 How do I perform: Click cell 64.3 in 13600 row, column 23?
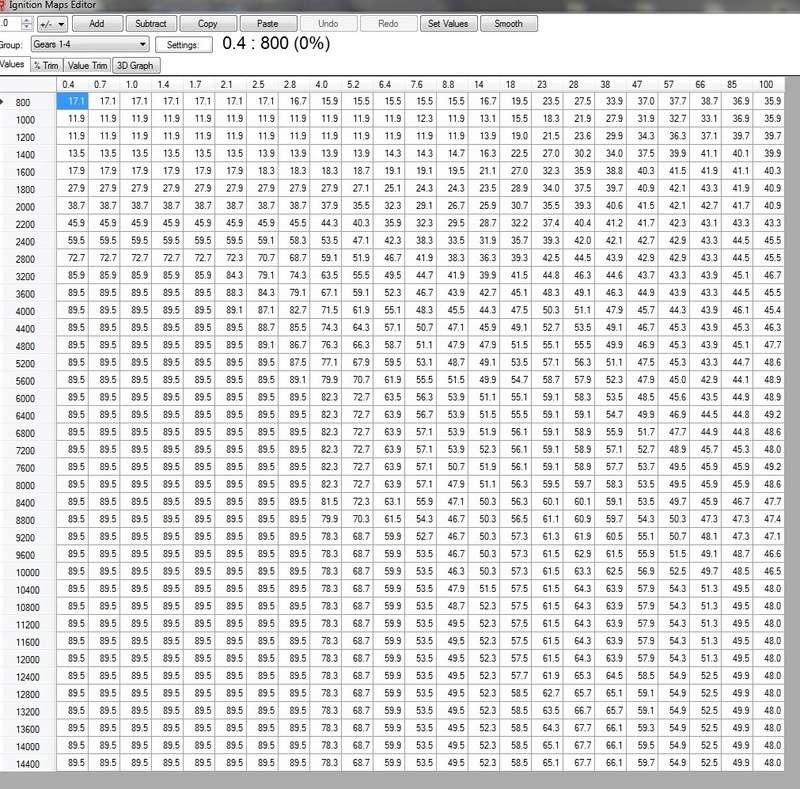click(x=547, y=728)
